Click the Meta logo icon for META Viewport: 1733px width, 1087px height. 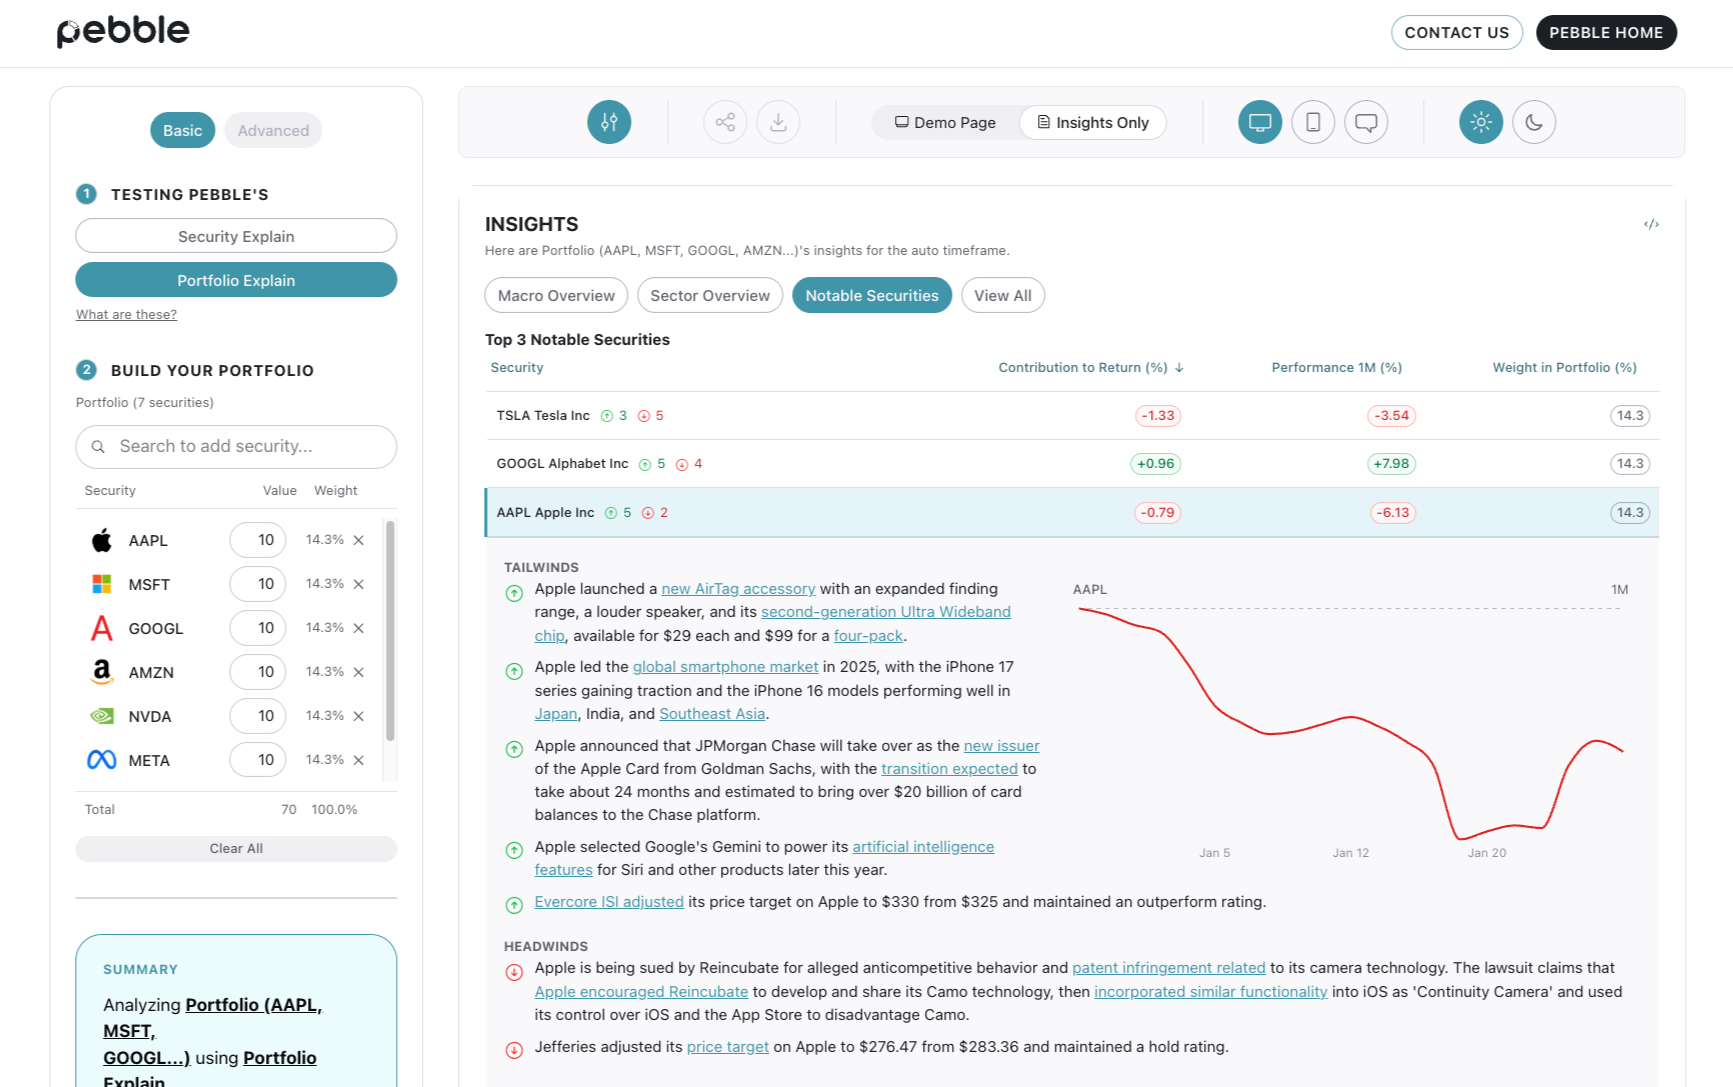pos(102,760)
